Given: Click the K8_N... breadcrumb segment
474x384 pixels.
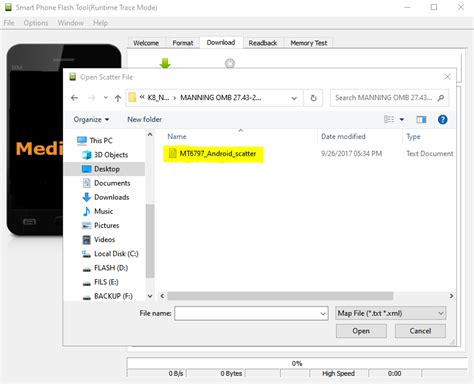Looking at the screenshot, I should click(x=158, y=98).
